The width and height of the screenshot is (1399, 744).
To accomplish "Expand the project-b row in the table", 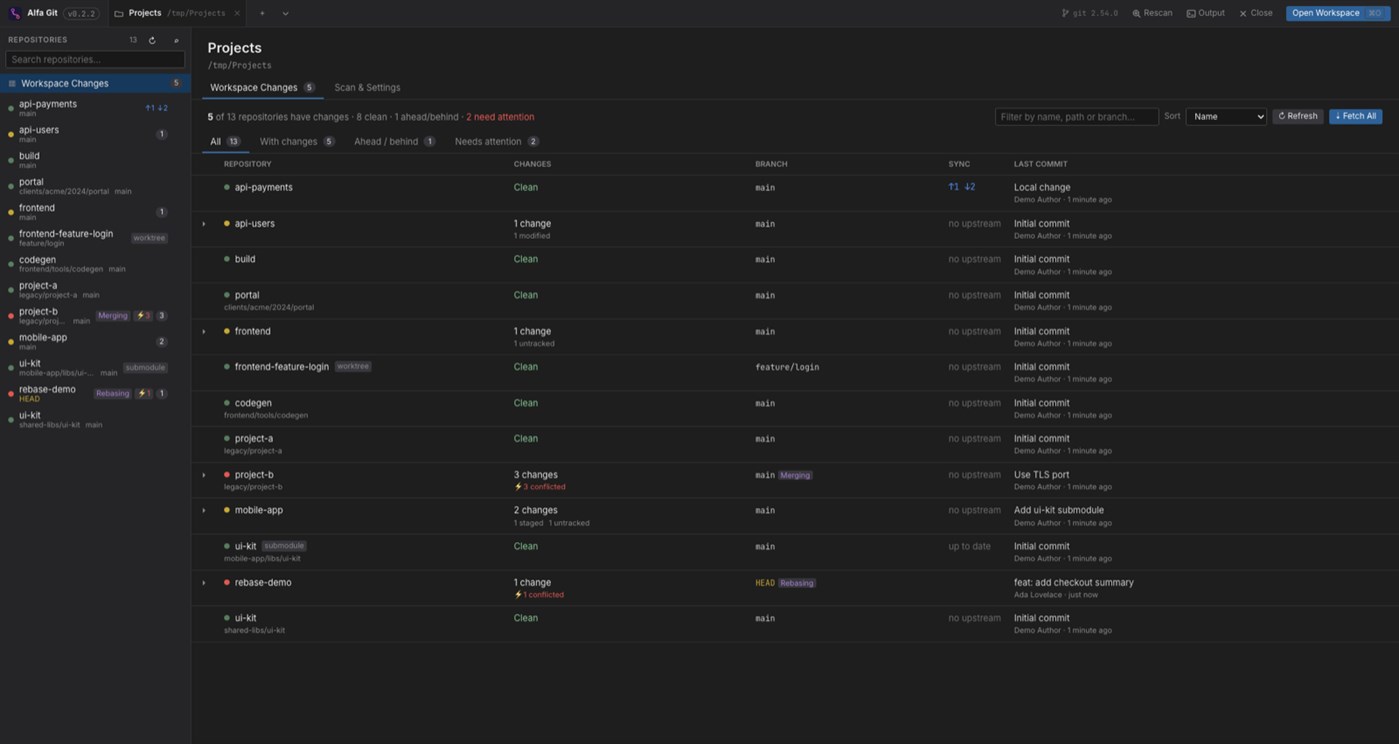I will click(204, 476).
